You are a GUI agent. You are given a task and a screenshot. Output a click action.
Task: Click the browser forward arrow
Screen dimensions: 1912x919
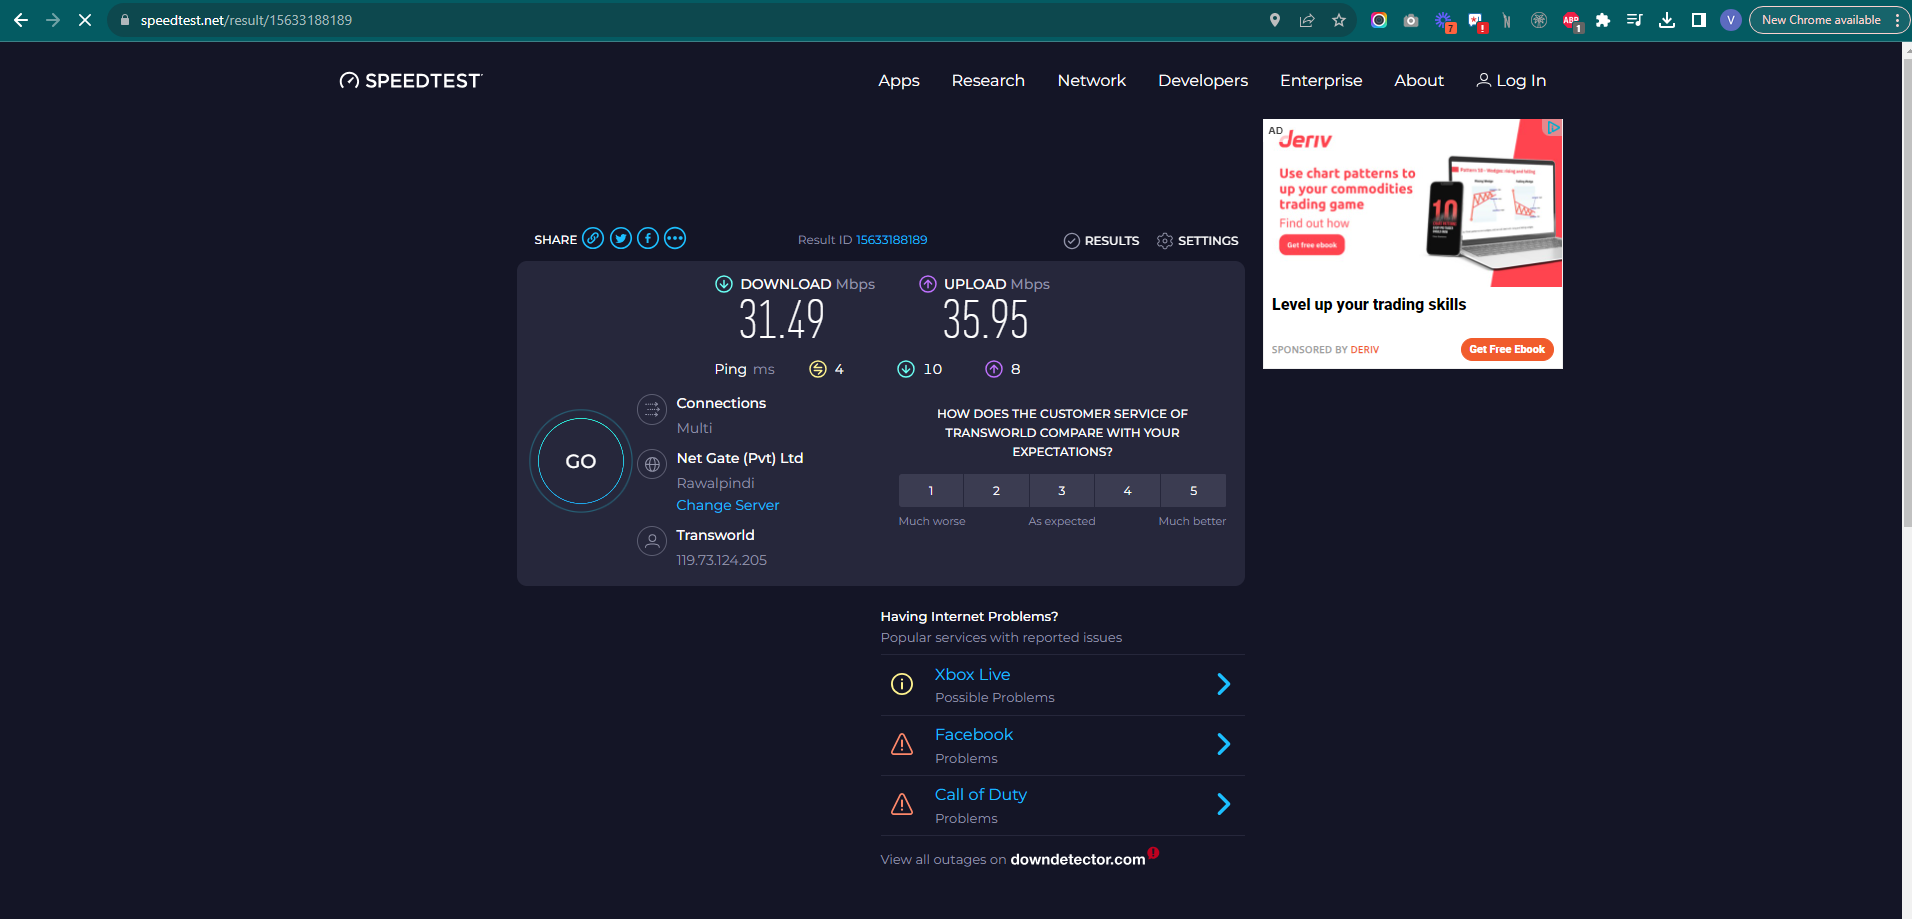[x=53, y=20]
